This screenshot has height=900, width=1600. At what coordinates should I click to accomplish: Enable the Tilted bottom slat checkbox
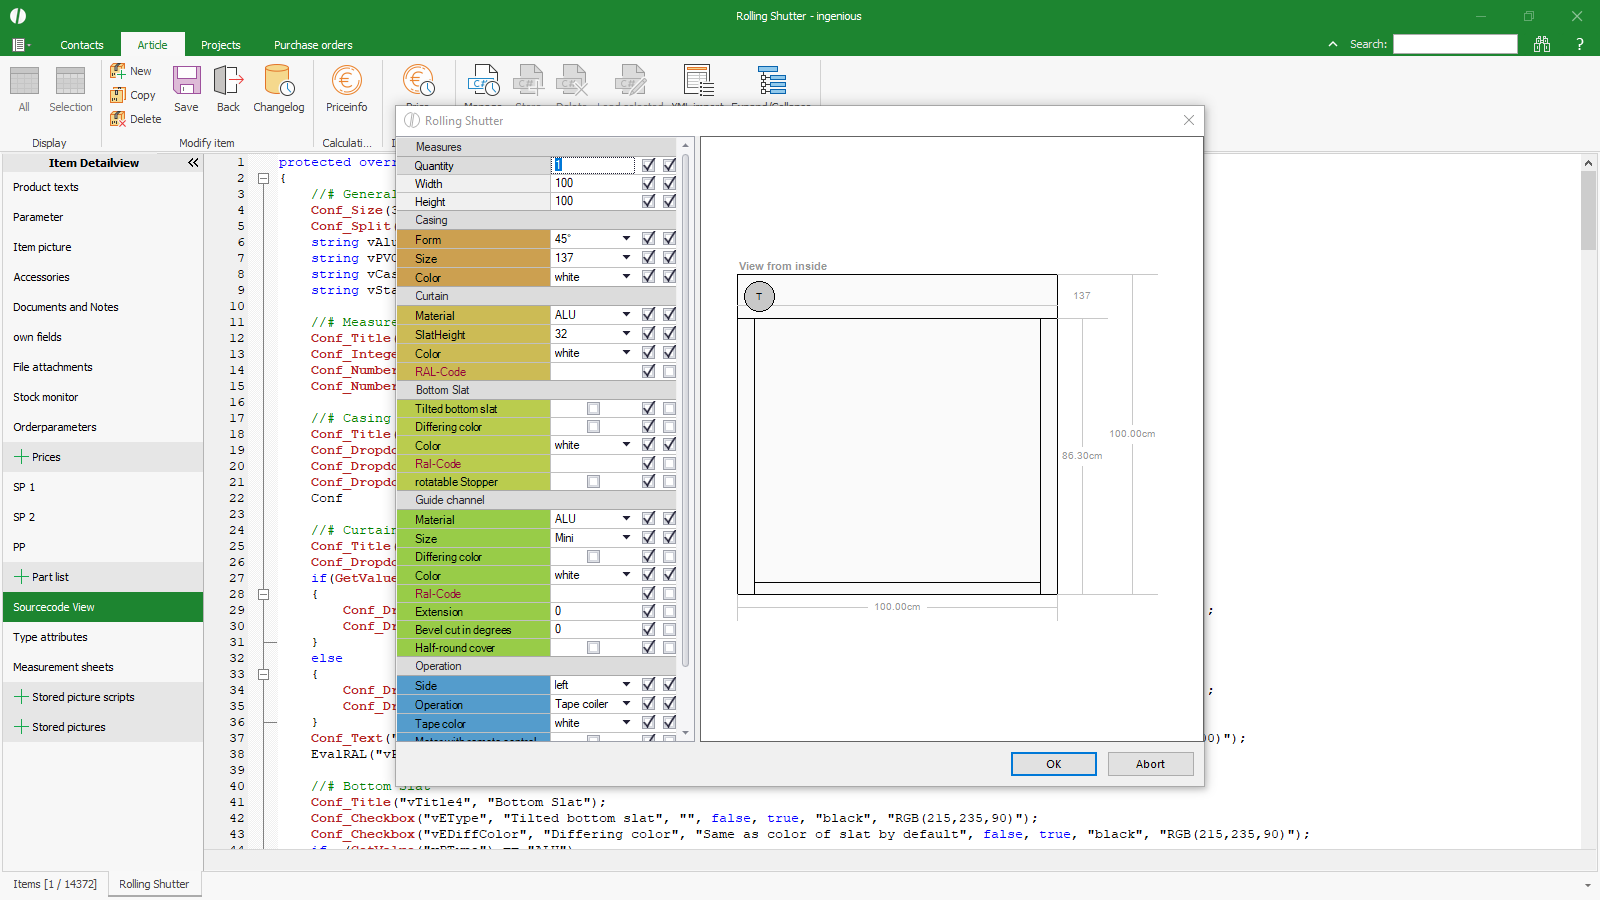[593, 409]
